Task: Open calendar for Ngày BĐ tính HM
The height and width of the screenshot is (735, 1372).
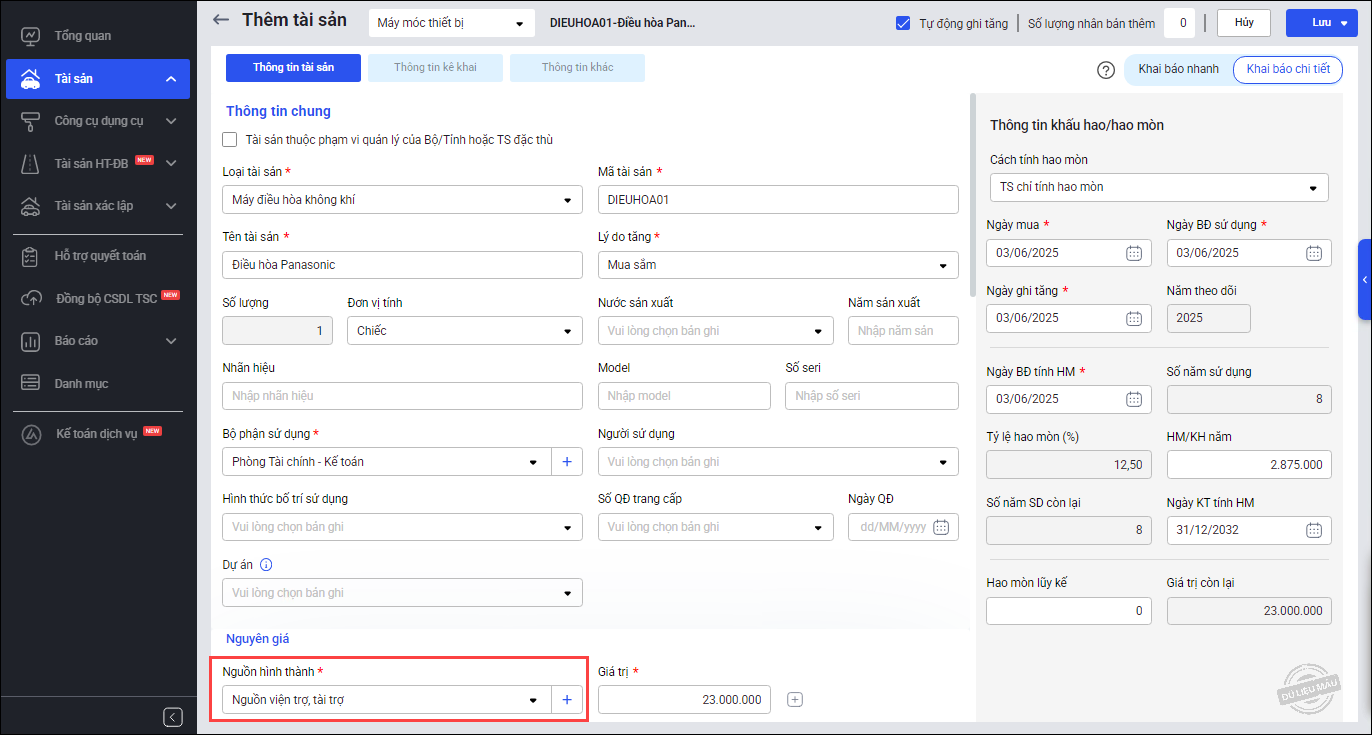Action: point(1134,399)
